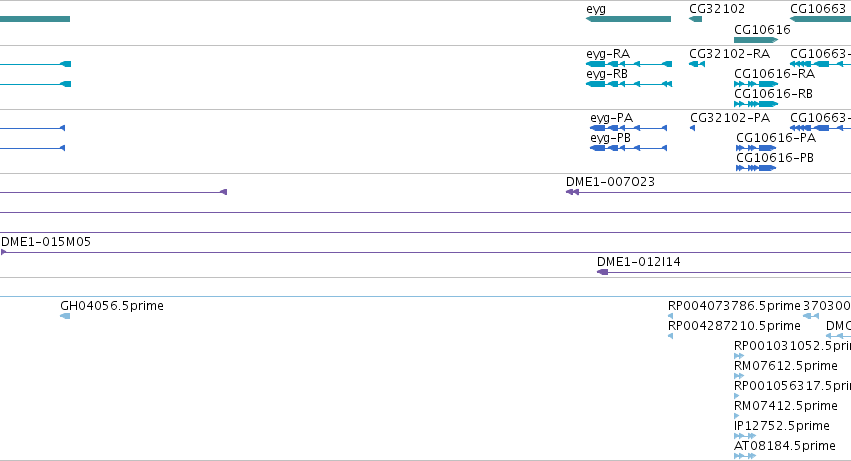
Task: Click the CG32102 gene label
Action: point(717,9)
